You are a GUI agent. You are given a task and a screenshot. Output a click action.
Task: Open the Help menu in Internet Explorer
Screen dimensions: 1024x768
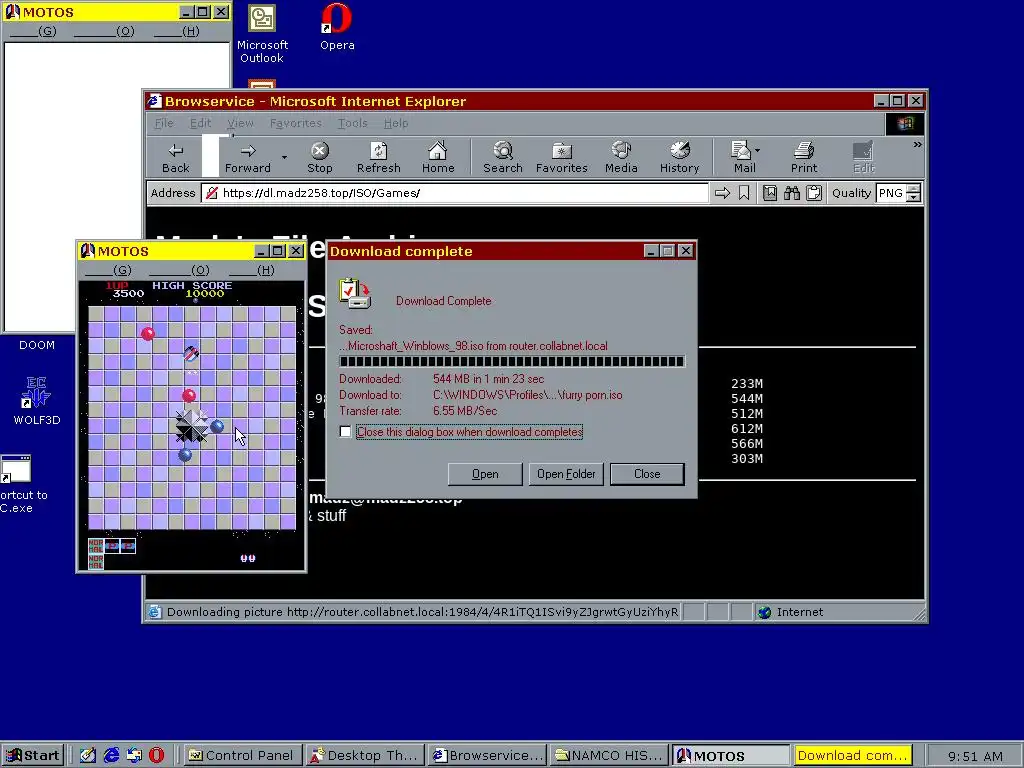(396, 123)
